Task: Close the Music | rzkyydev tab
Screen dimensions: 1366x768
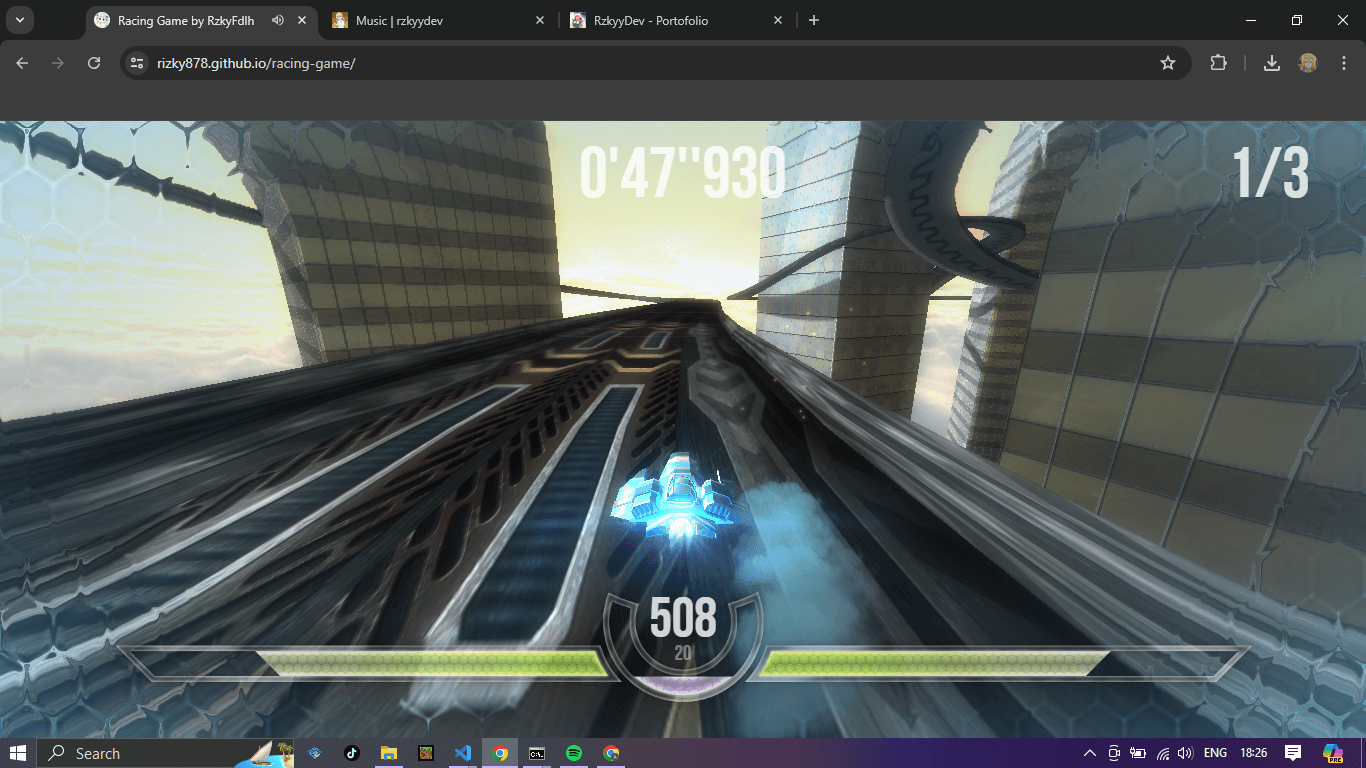Action: 540,20
